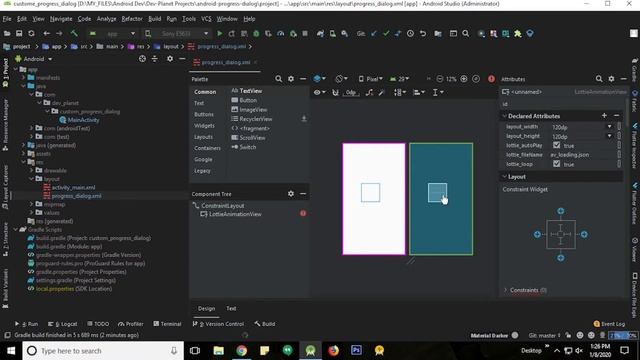Zoom out the design surface

tap(440, 79)
